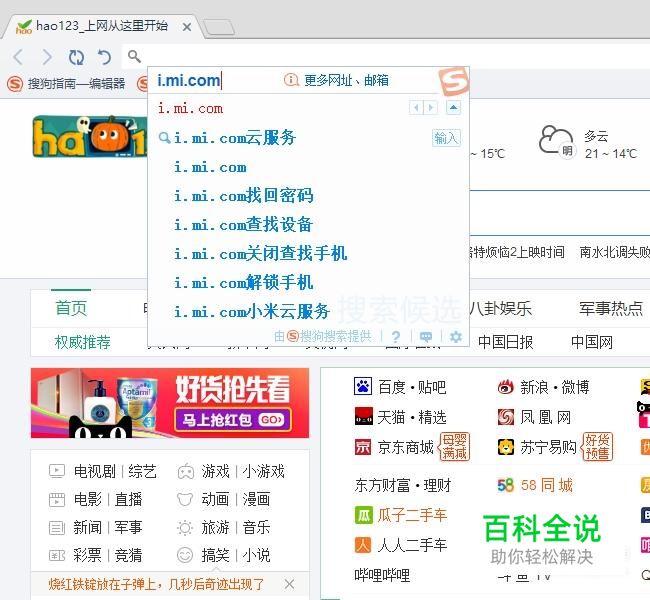650x600 pixels.
Task: Open the 新浪 link with the Weibo eye icon
Action: coord(524,387)
